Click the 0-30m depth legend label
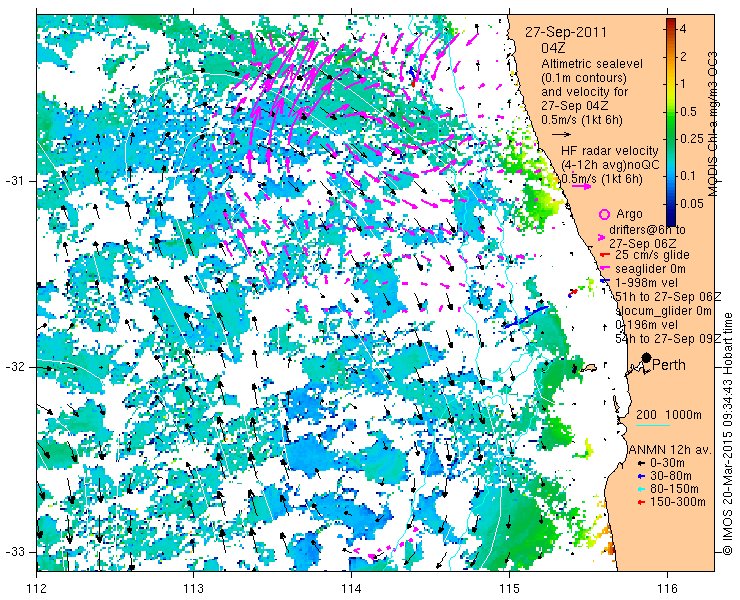Viewport: 740px width, 600px height. [x=667, y=464]
